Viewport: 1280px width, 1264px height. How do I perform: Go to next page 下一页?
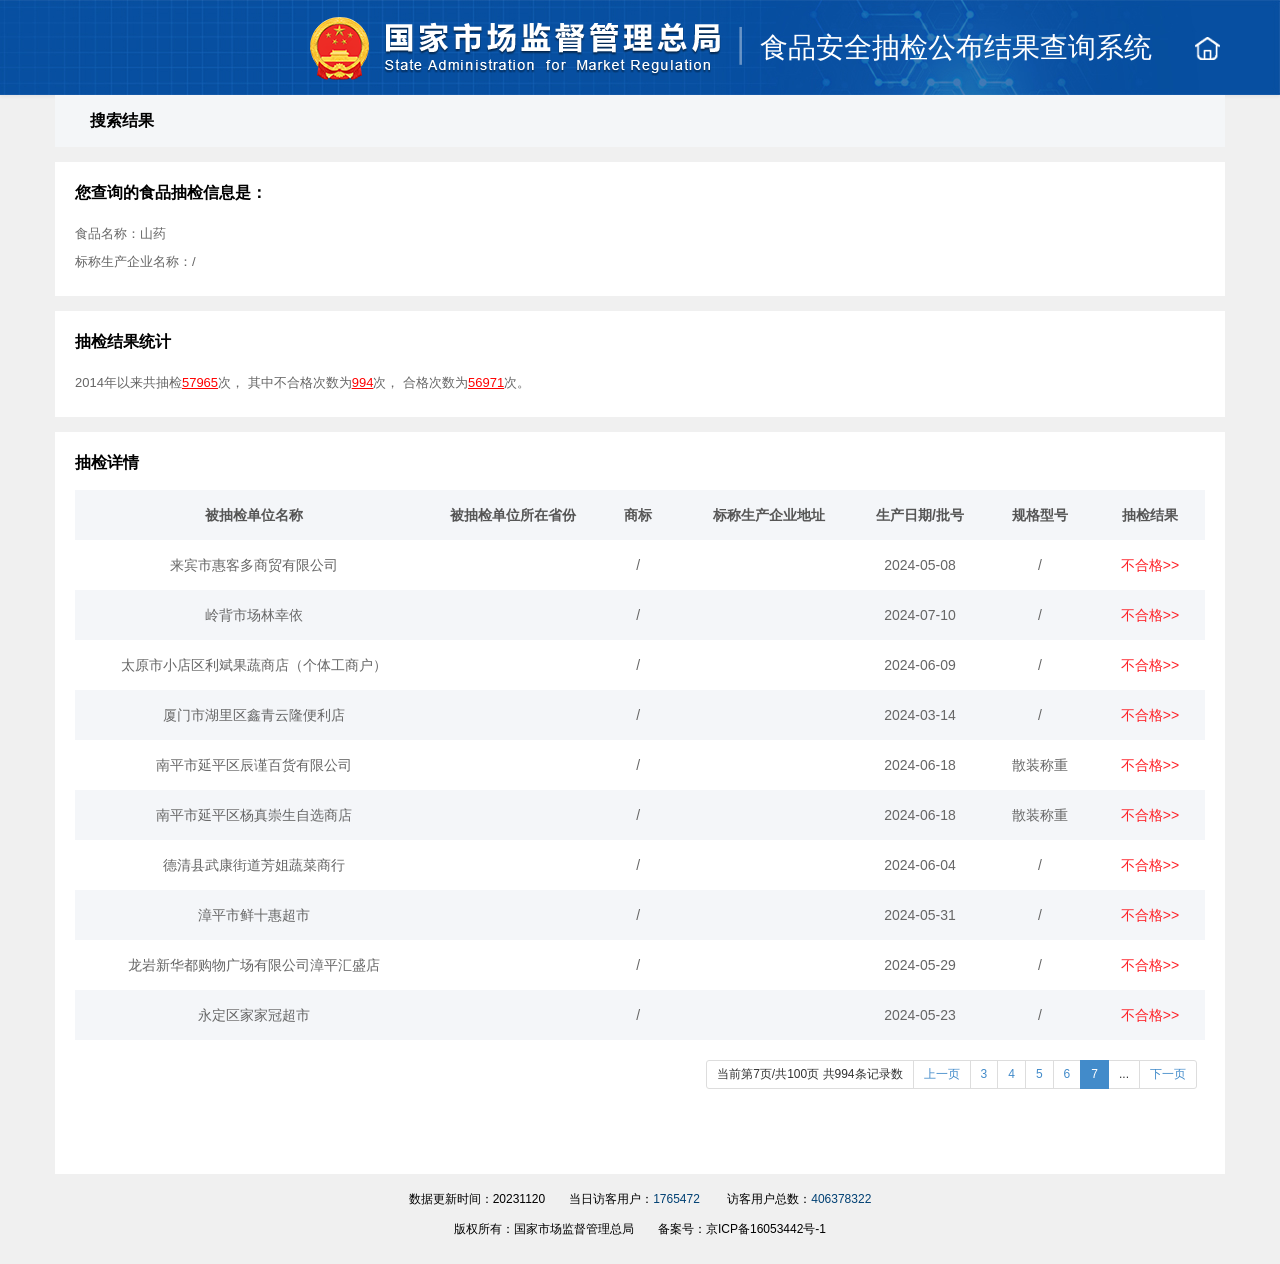click(x=1168, y=1074)
